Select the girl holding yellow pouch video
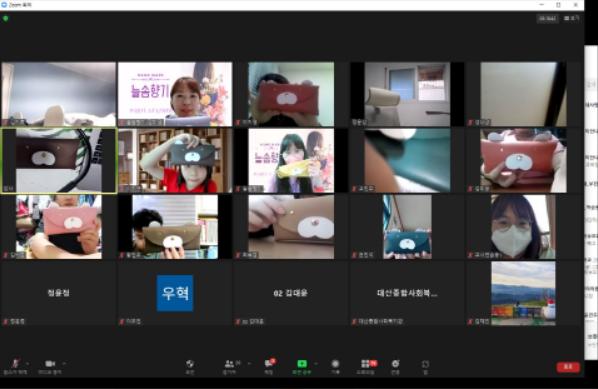The height and width of the screenshot is (389, 598). pyautogui.click(x=291, y=161)
